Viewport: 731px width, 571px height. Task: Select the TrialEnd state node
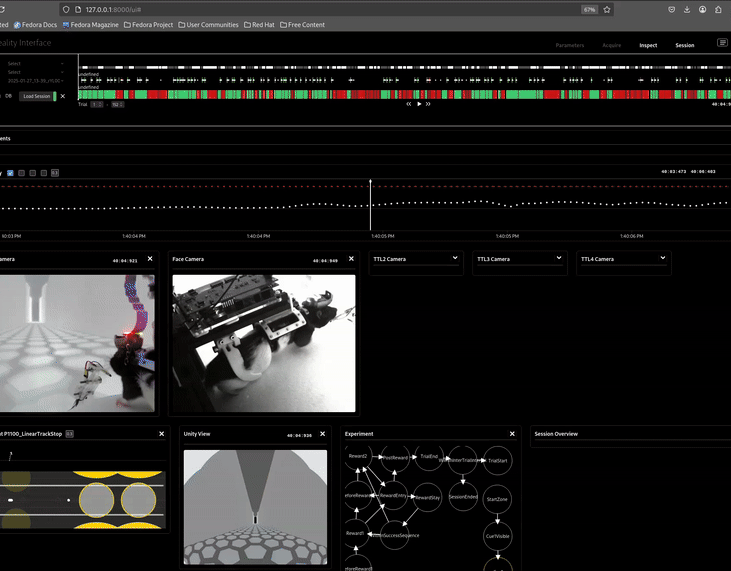[429, 456]
